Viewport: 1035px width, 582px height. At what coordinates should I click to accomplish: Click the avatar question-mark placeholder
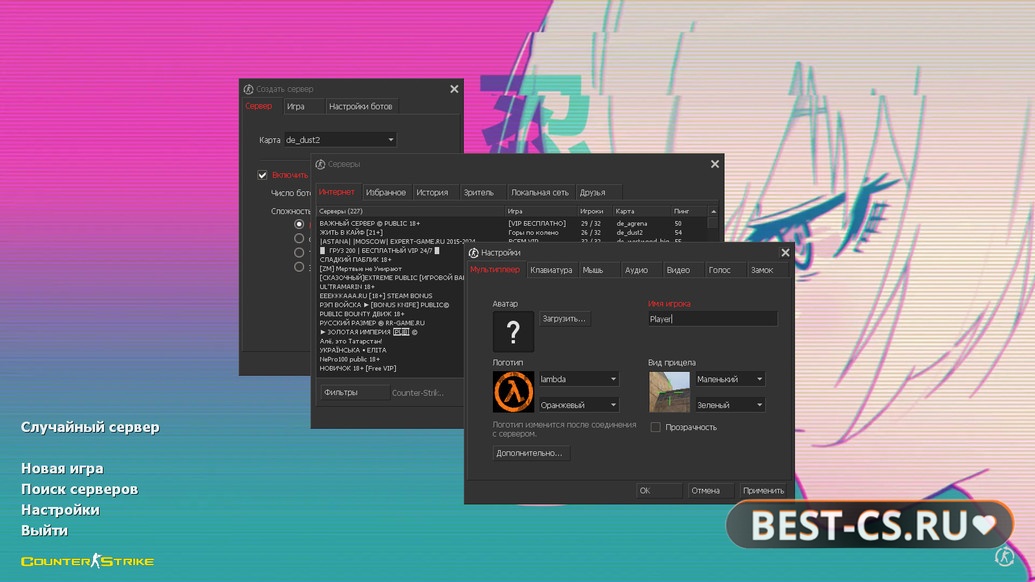click(x=513, y=331)
